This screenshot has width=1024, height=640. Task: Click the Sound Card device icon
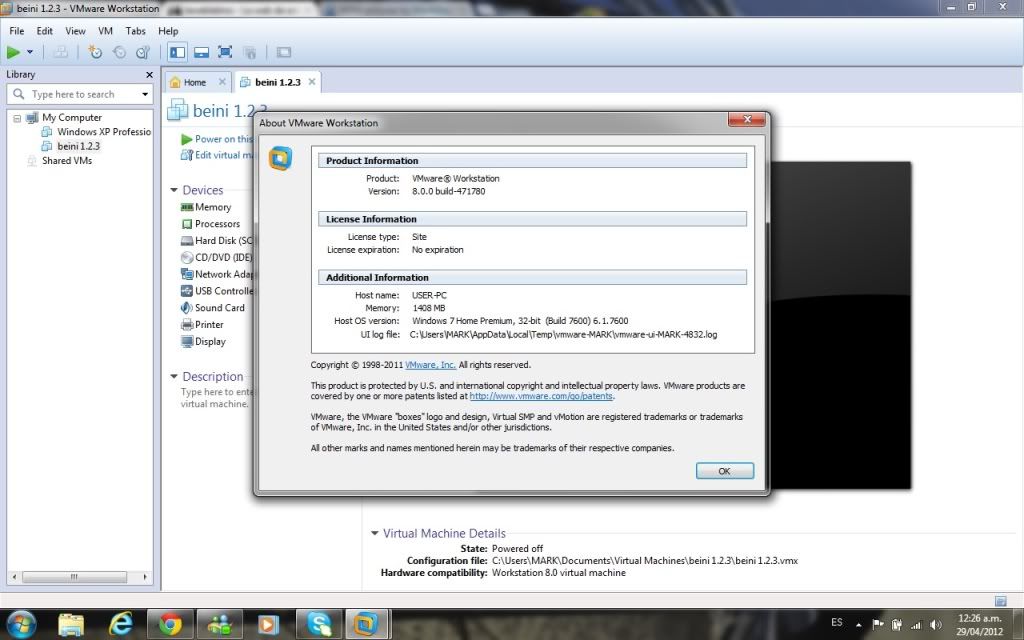pos(187,308)
